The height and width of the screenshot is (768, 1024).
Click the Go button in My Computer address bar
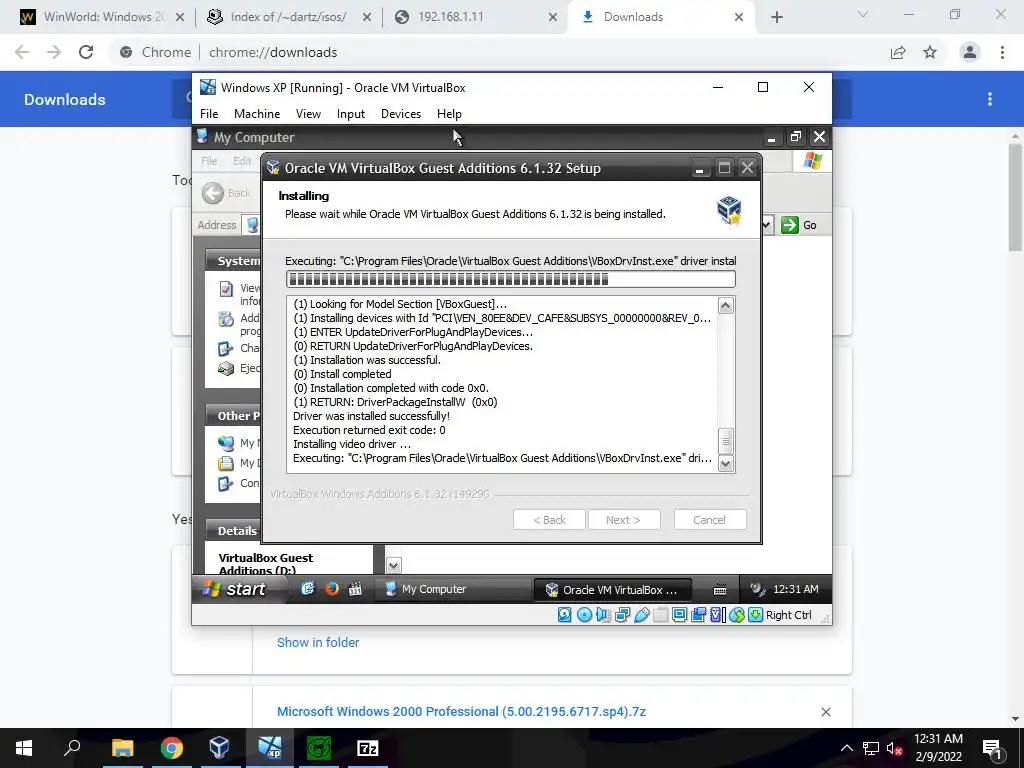coord(799,225)
